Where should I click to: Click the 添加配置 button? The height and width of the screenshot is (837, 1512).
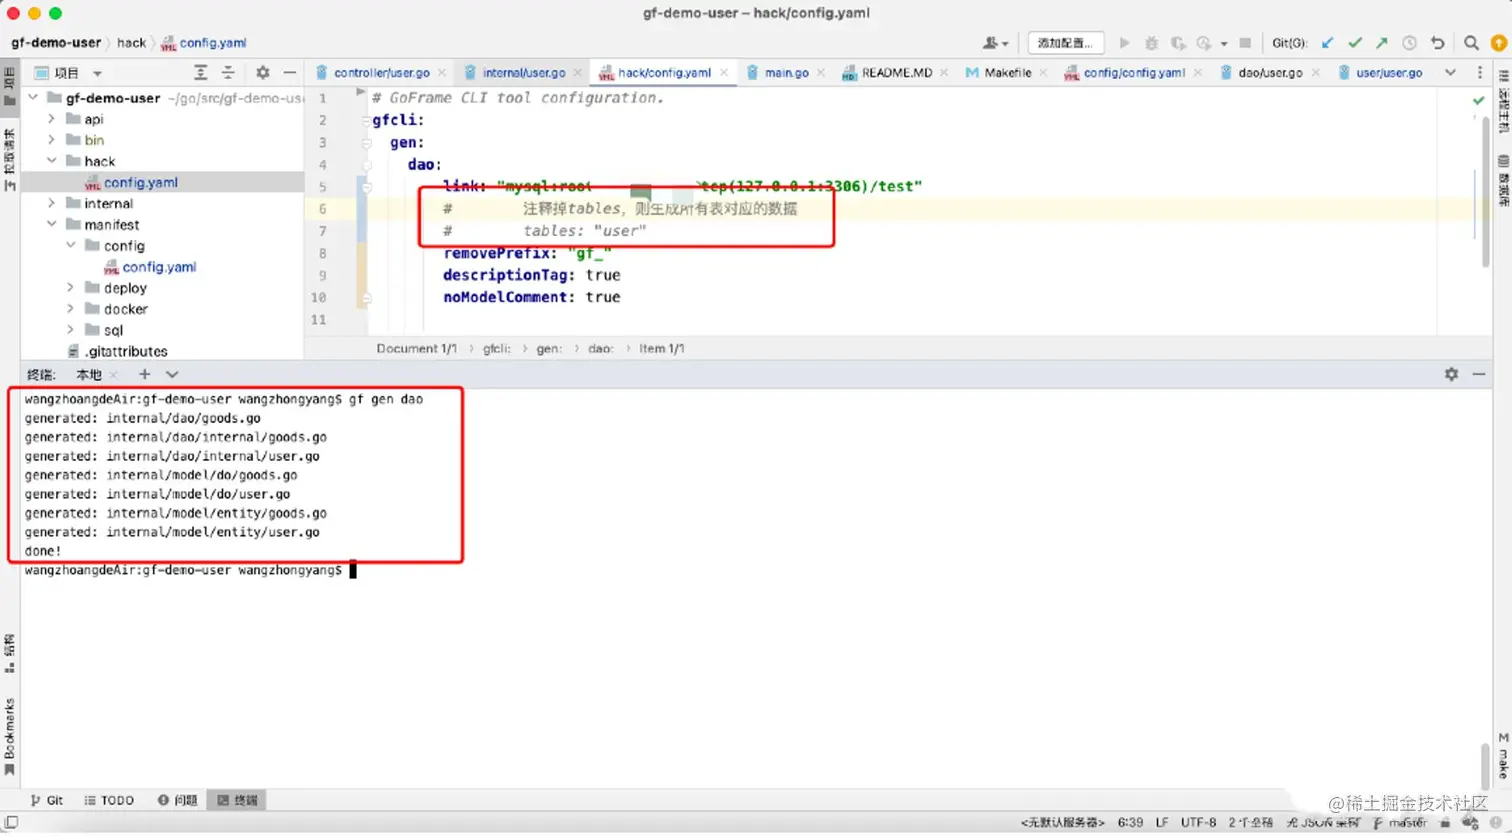coord(1065,43)
